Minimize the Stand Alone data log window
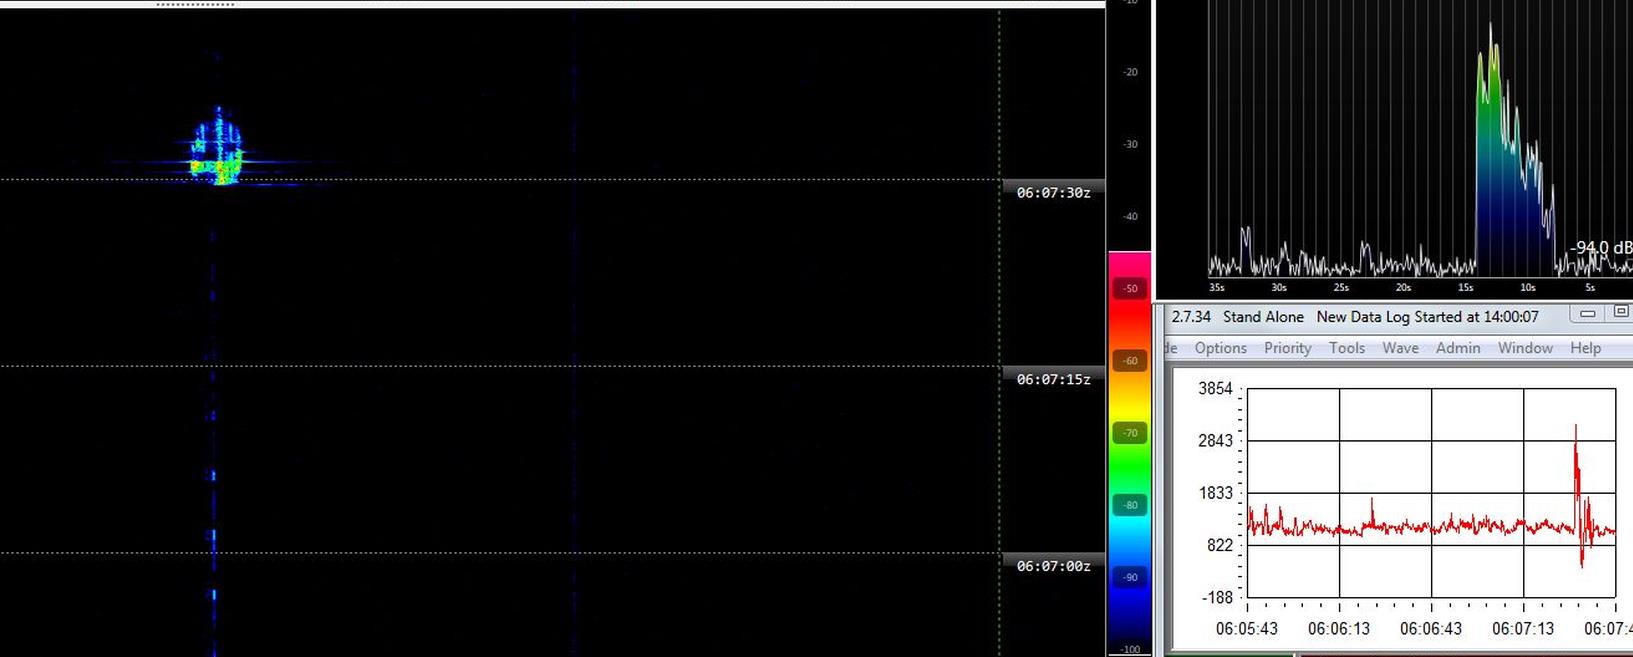 (x=1587, y=314)
